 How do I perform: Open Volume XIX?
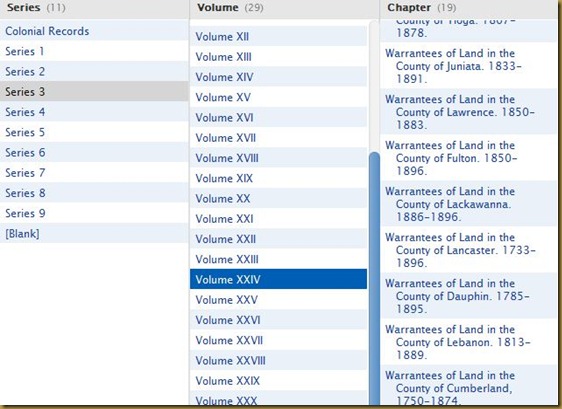[x=278, y=178]
